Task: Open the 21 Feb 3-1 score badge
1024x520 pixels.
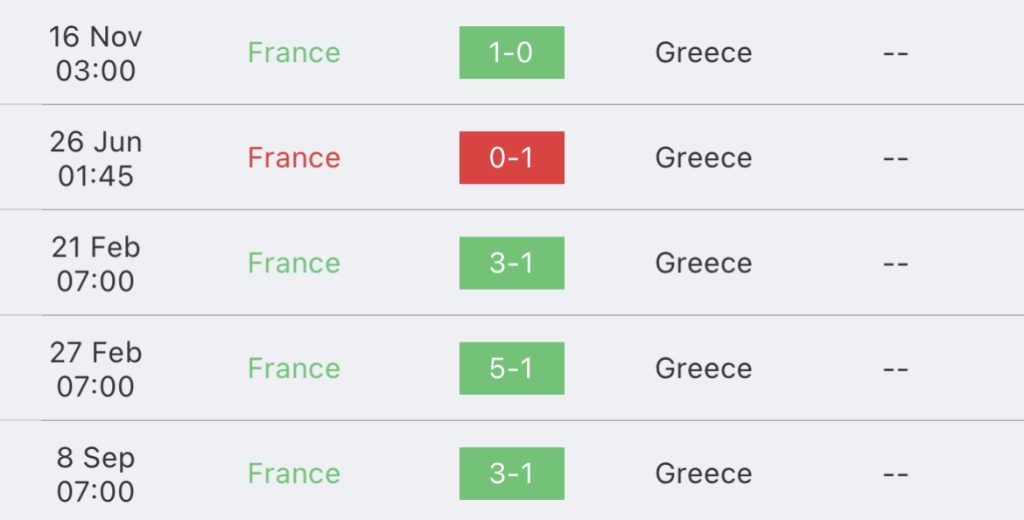Action: tap(511, 263)
